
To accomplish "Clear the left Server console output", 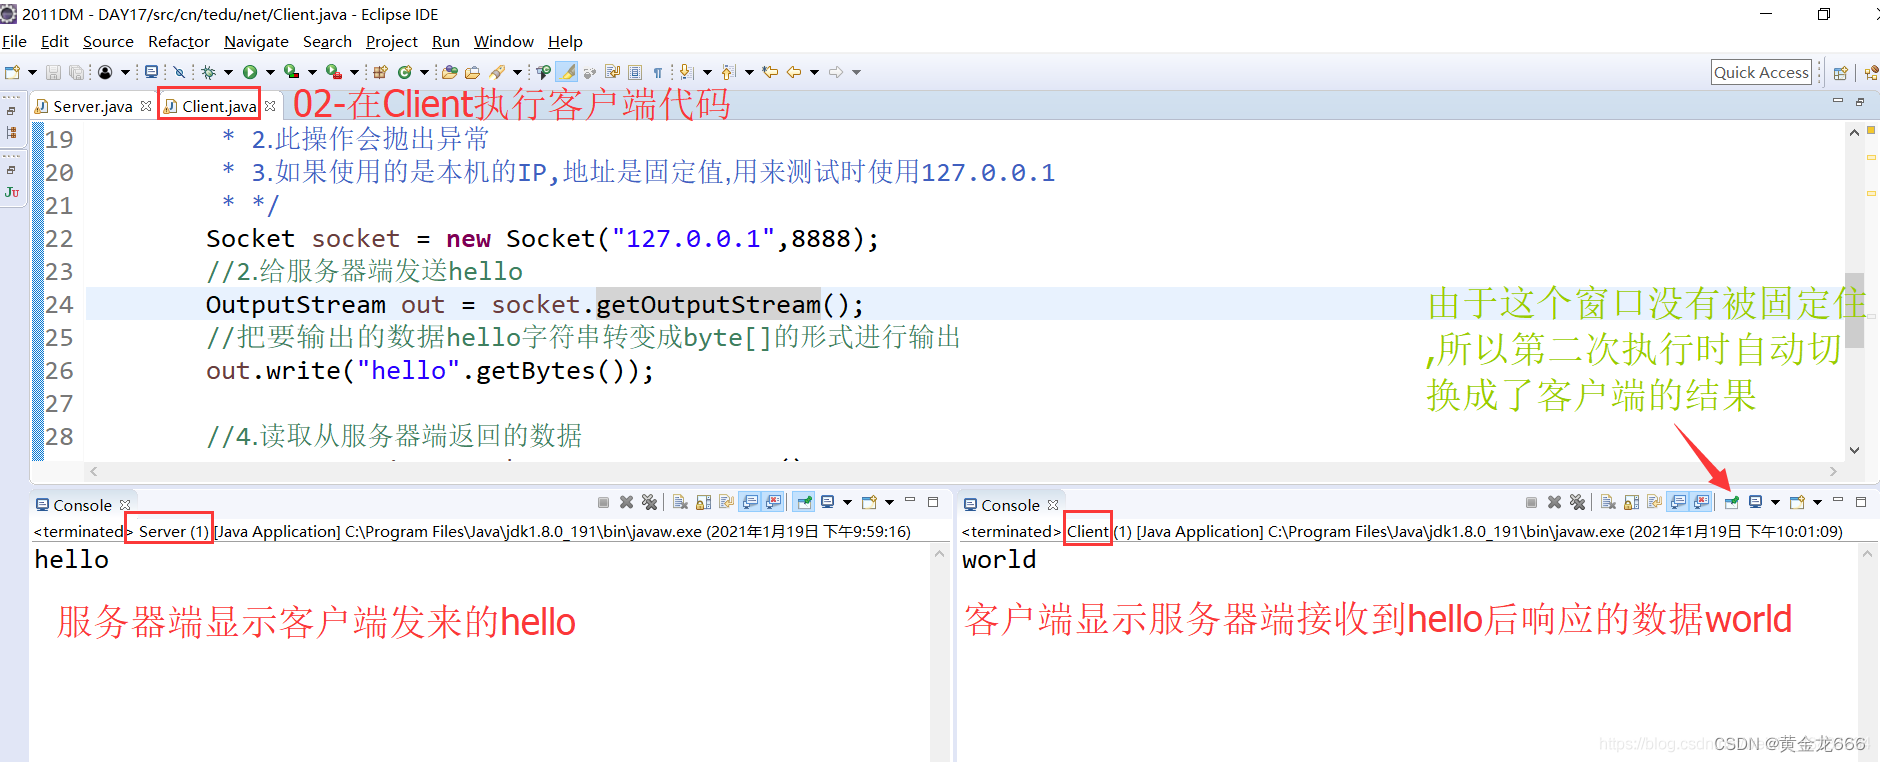I will click(680, 502).
